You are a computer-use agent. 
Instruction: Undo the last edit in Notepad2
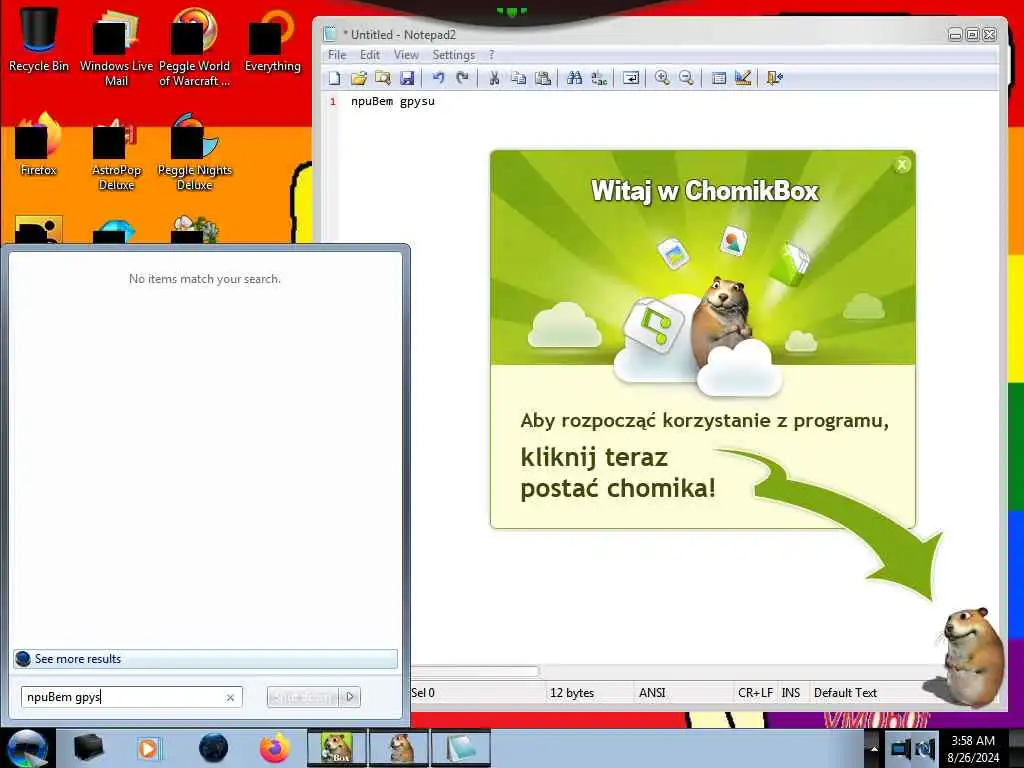coord(438,78)
